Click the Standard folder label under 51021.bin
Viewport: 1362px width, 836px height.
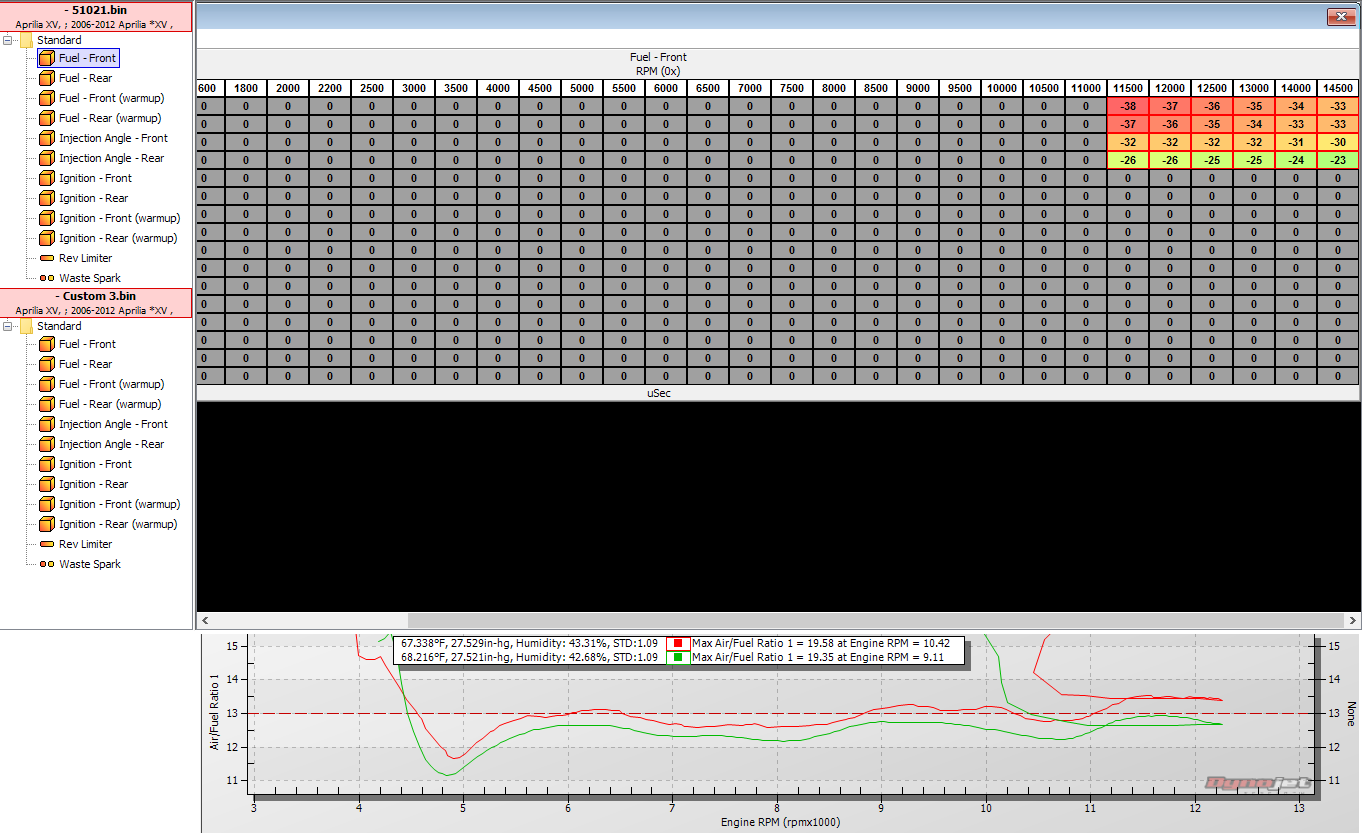(59, 40)
